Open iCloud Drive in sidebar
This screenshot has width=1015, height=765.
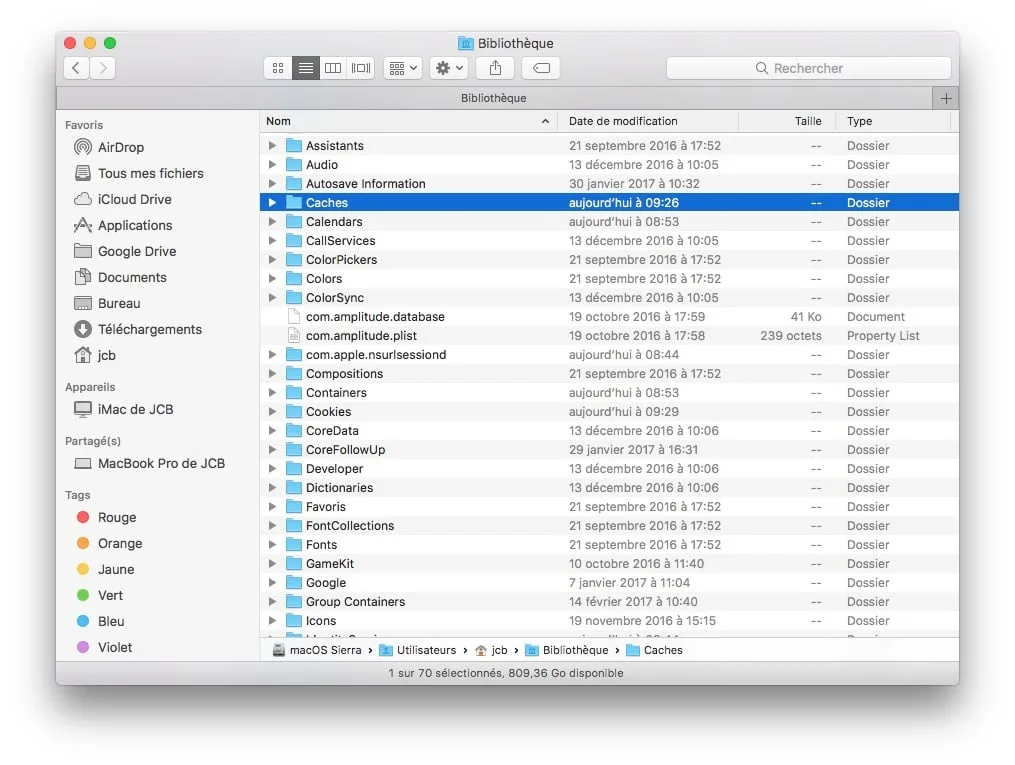(x=122, y=199)
